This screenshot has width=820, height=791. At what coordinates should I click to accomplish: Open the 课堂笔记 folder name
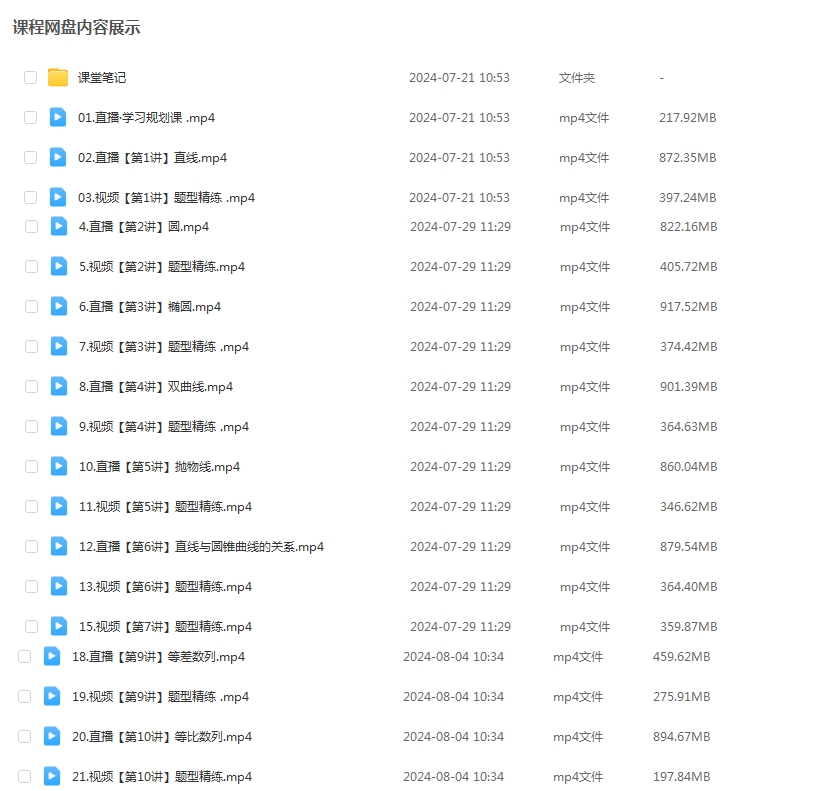[x=102, y=78]
